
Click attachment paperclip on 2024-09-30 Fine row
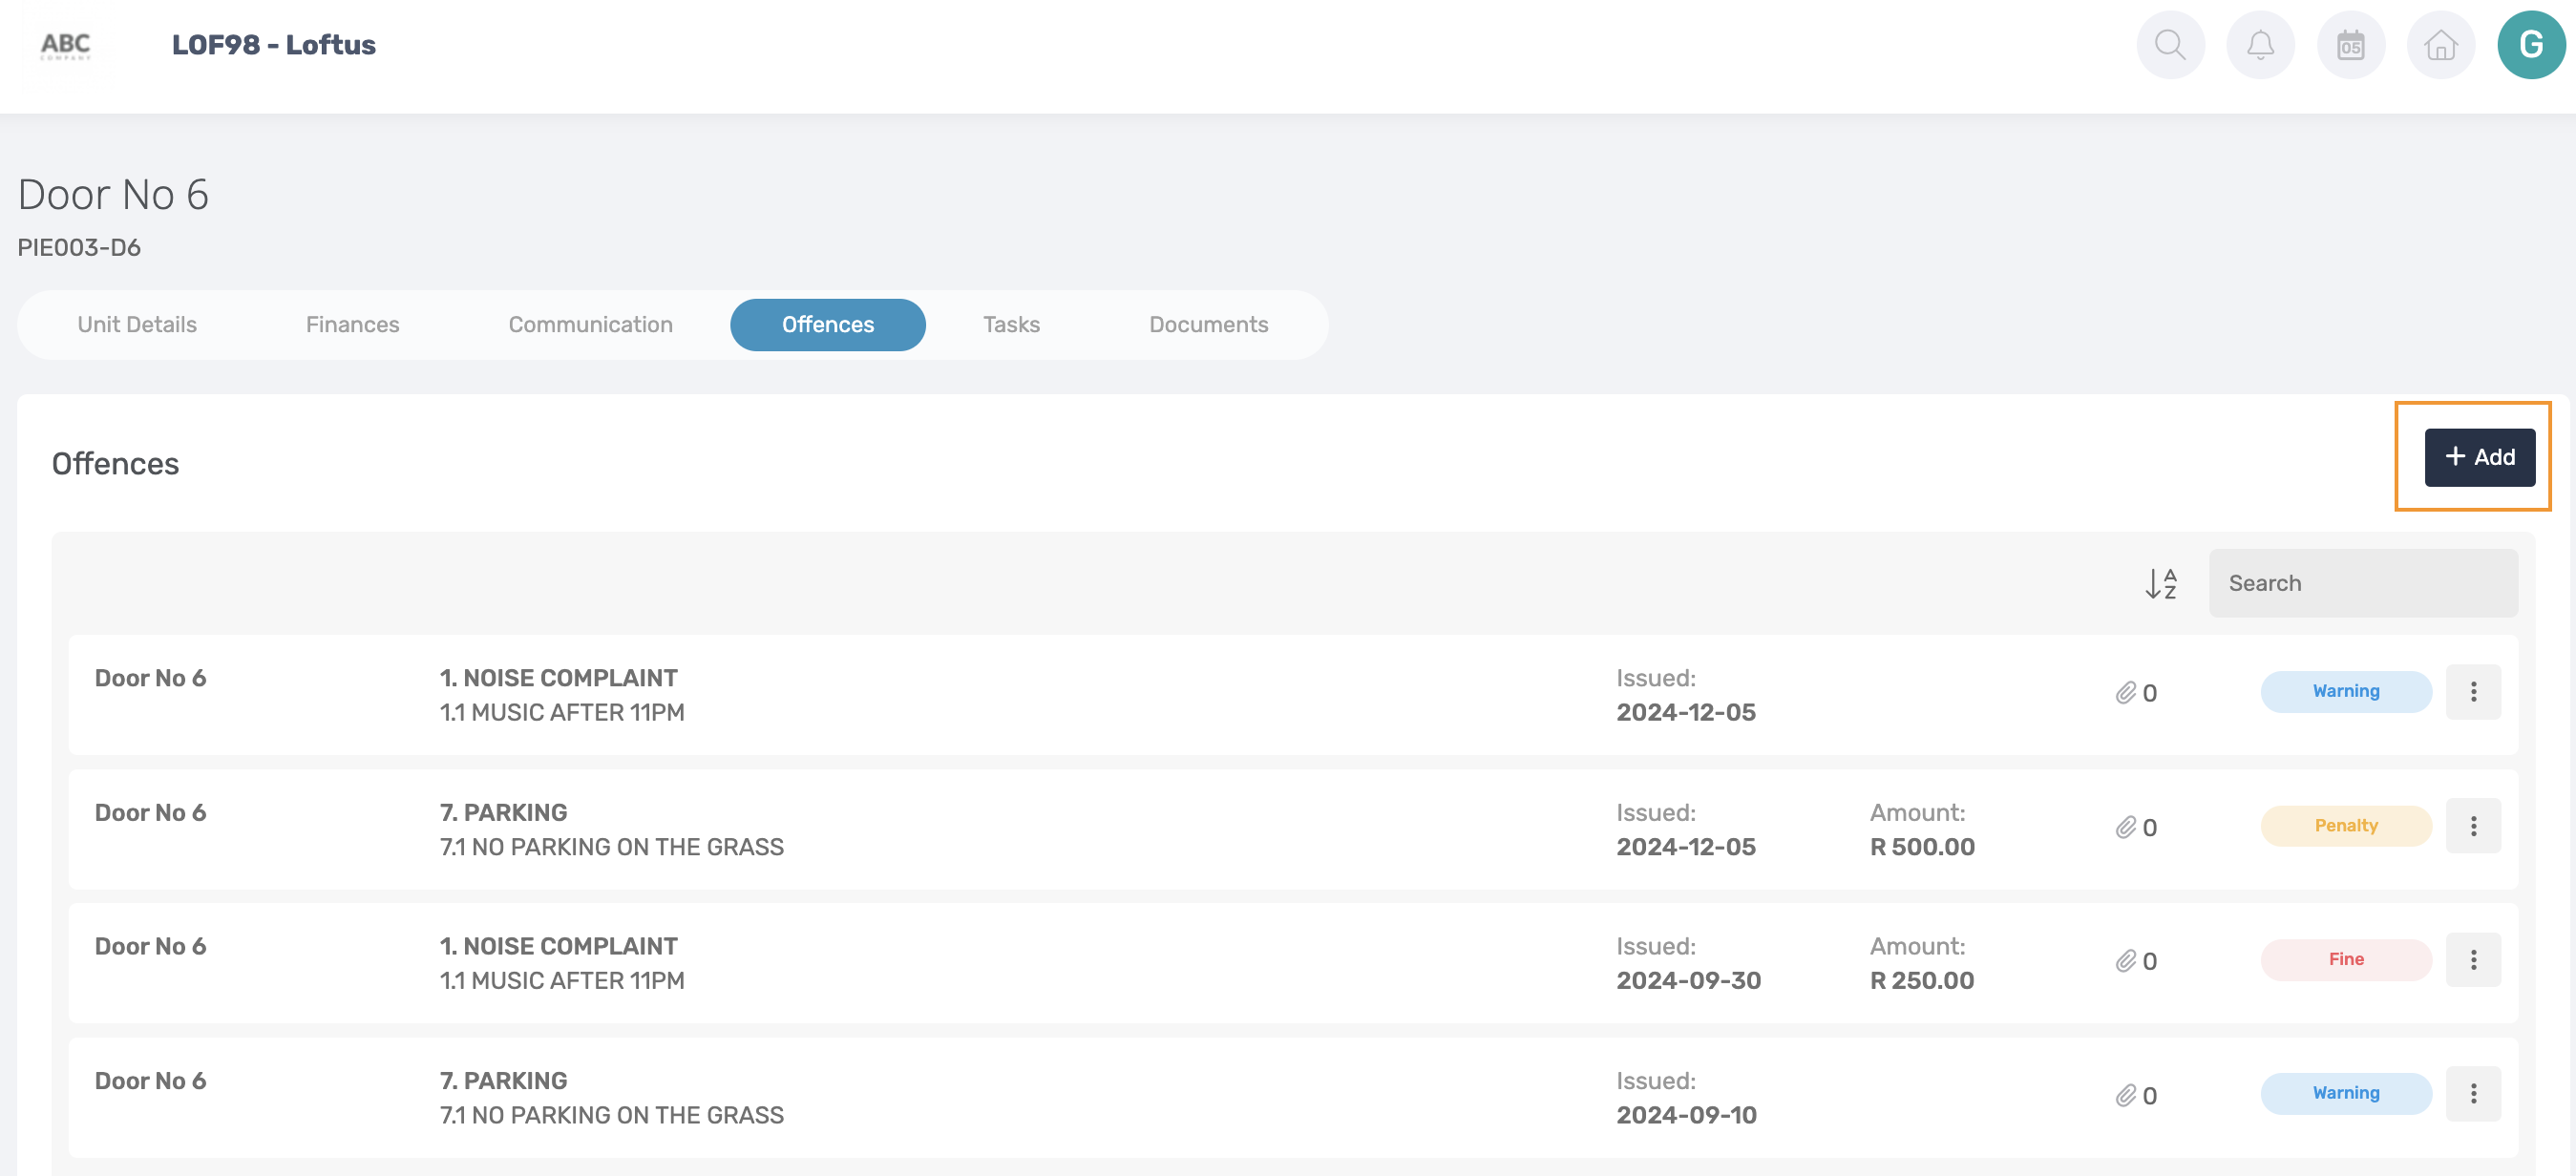click(x=2126, y=961)
